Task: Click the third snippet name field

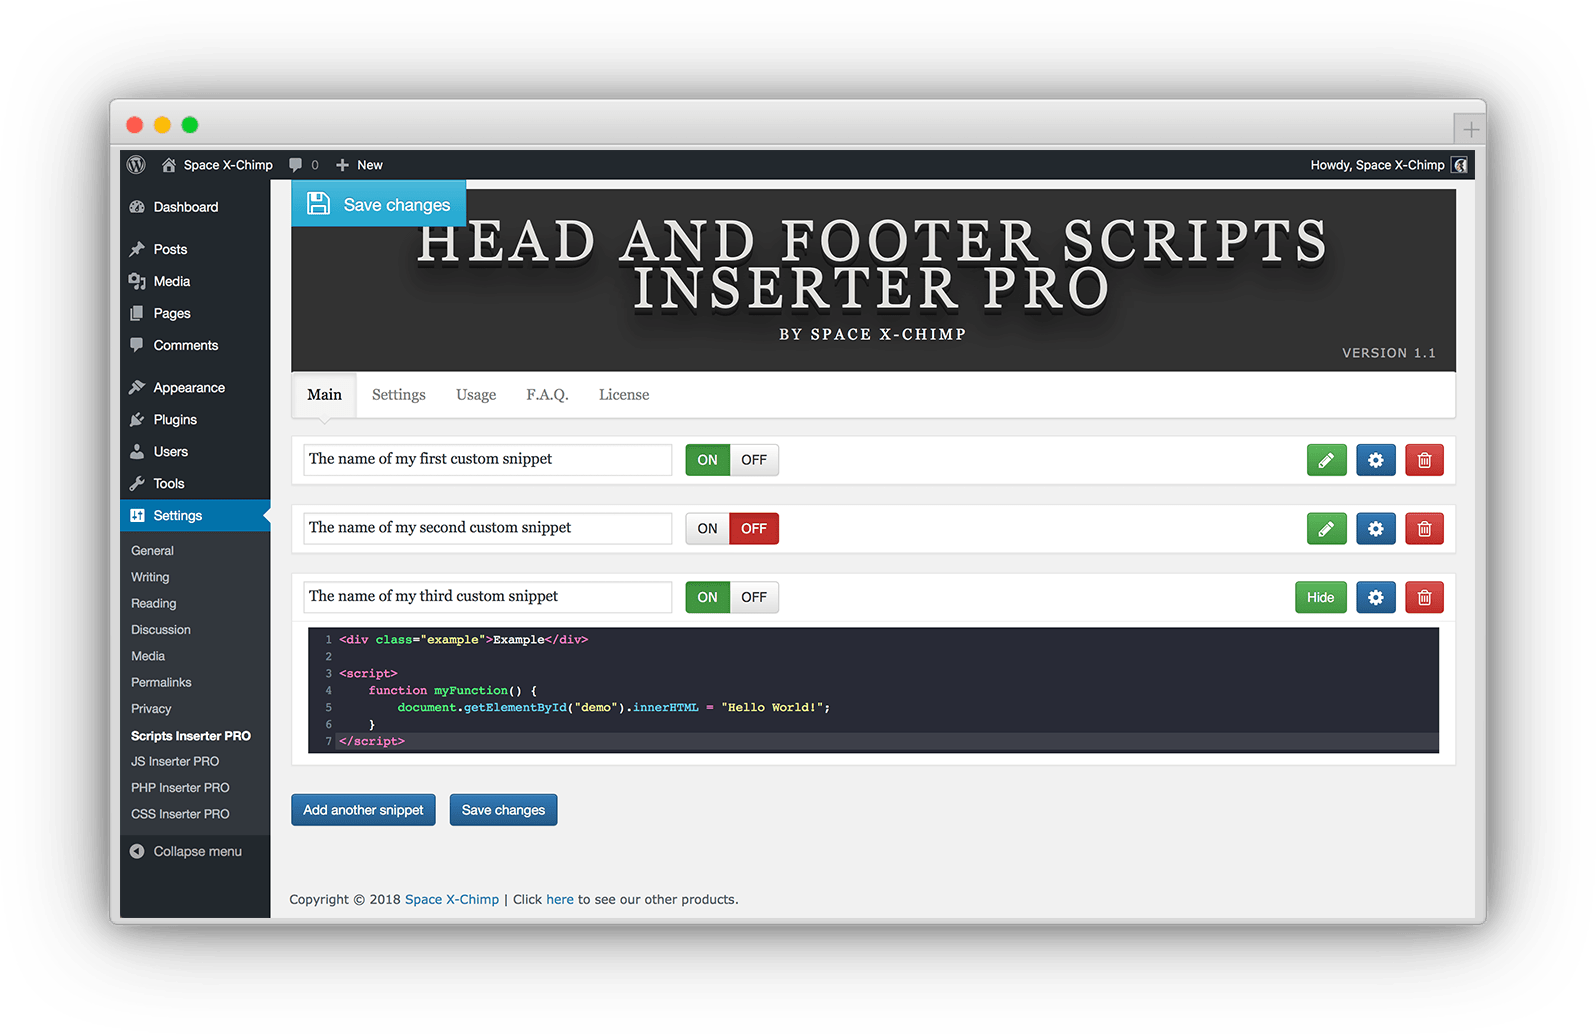Action: (x=487, y=597)
